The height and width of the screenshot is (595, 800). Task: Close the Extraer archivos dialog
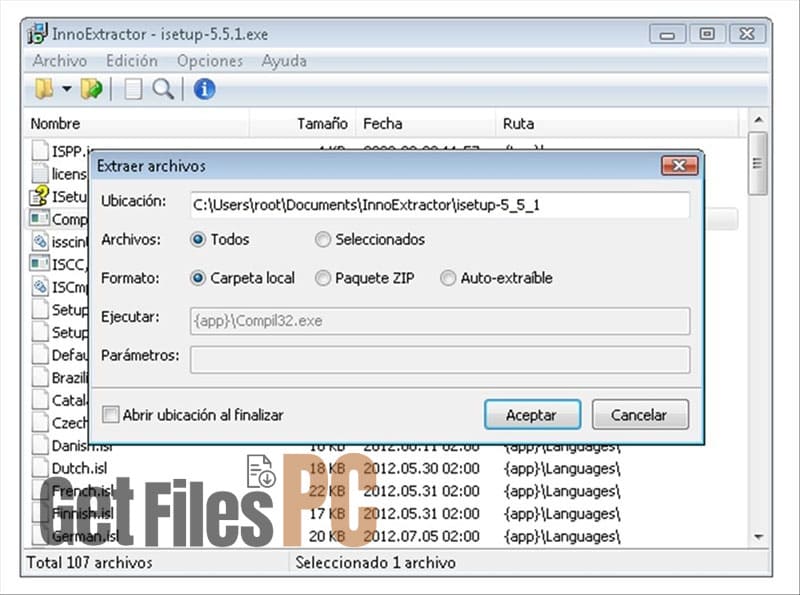(680, 165)
